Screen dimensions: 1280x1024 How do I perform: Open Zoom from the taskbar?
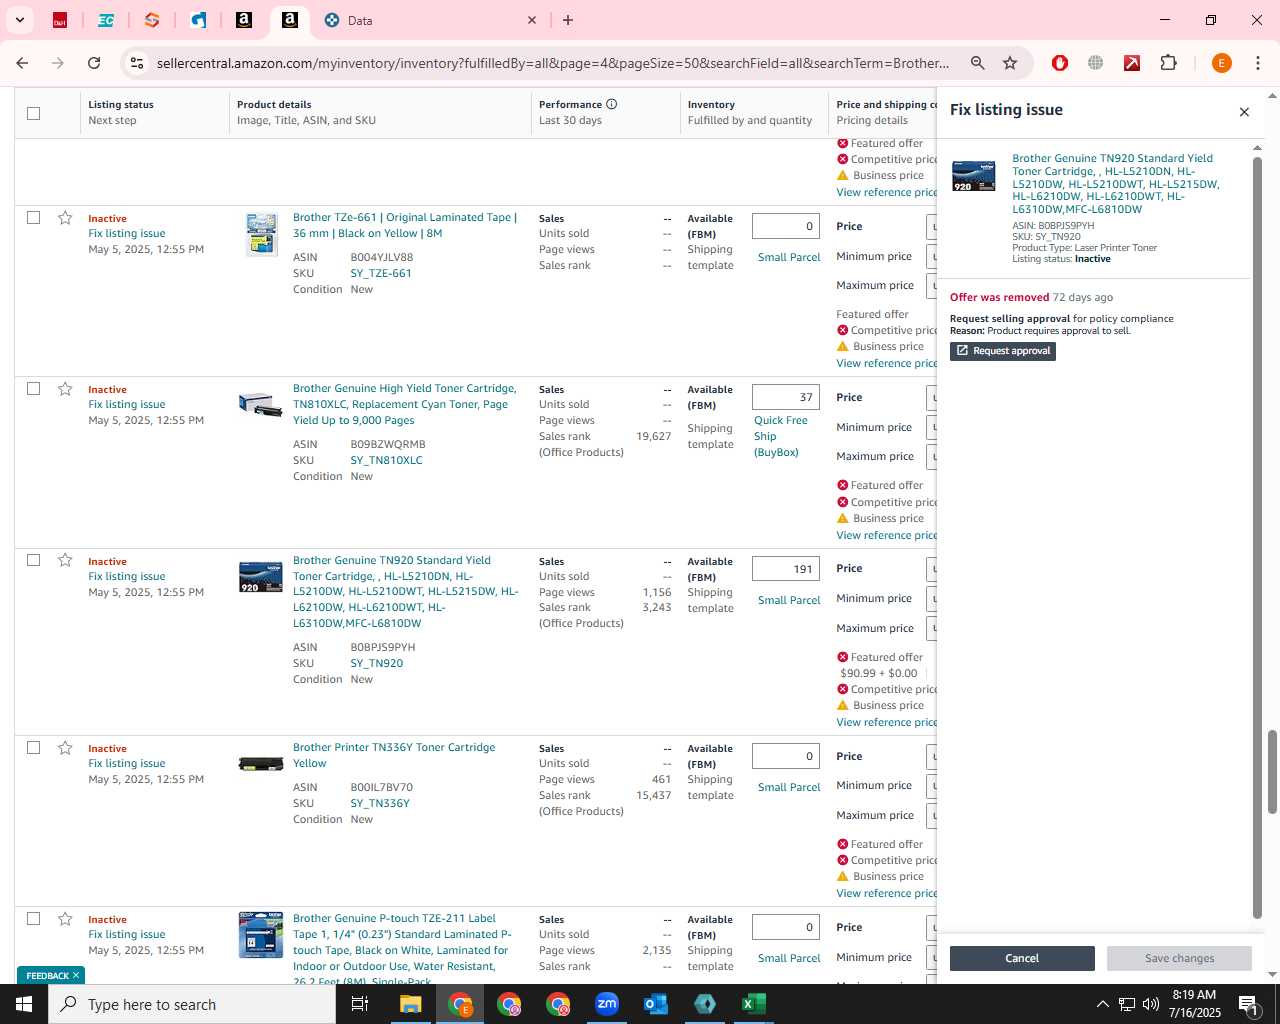pyautogui.click(x=606, y=1004)
